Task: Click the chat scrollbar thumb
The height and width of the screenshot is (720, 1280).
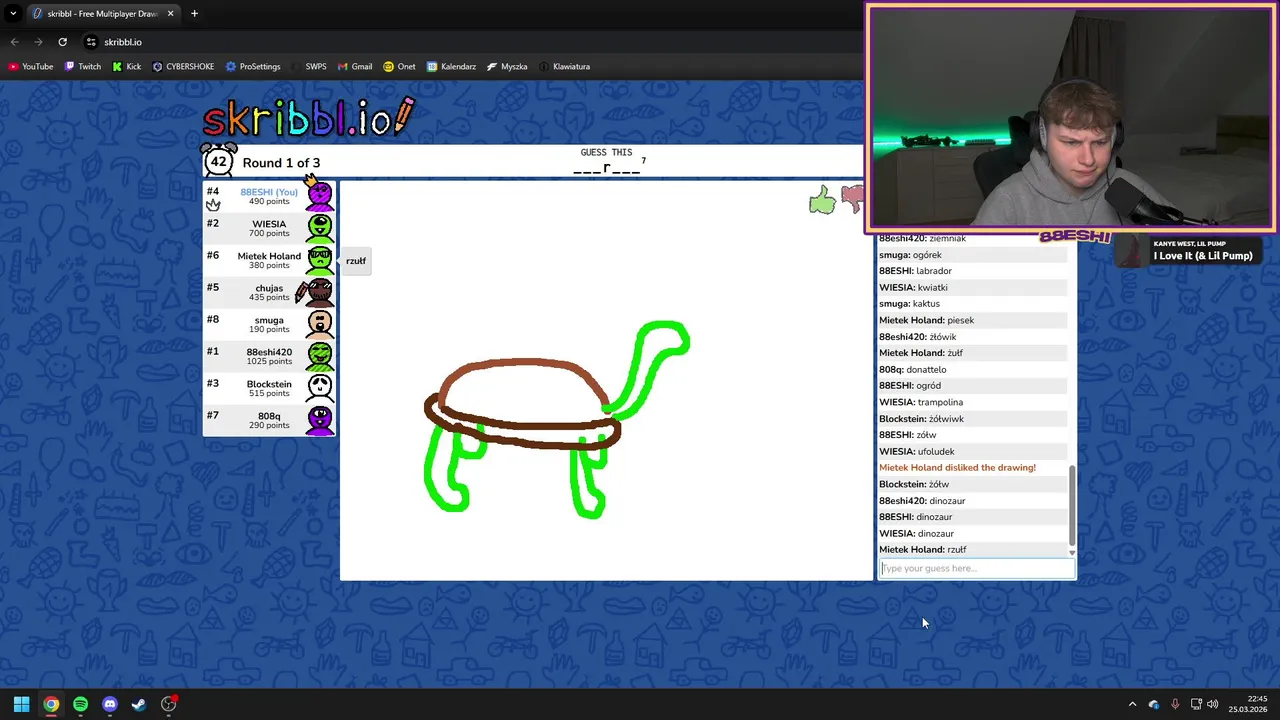Action: pos(1072,505)
